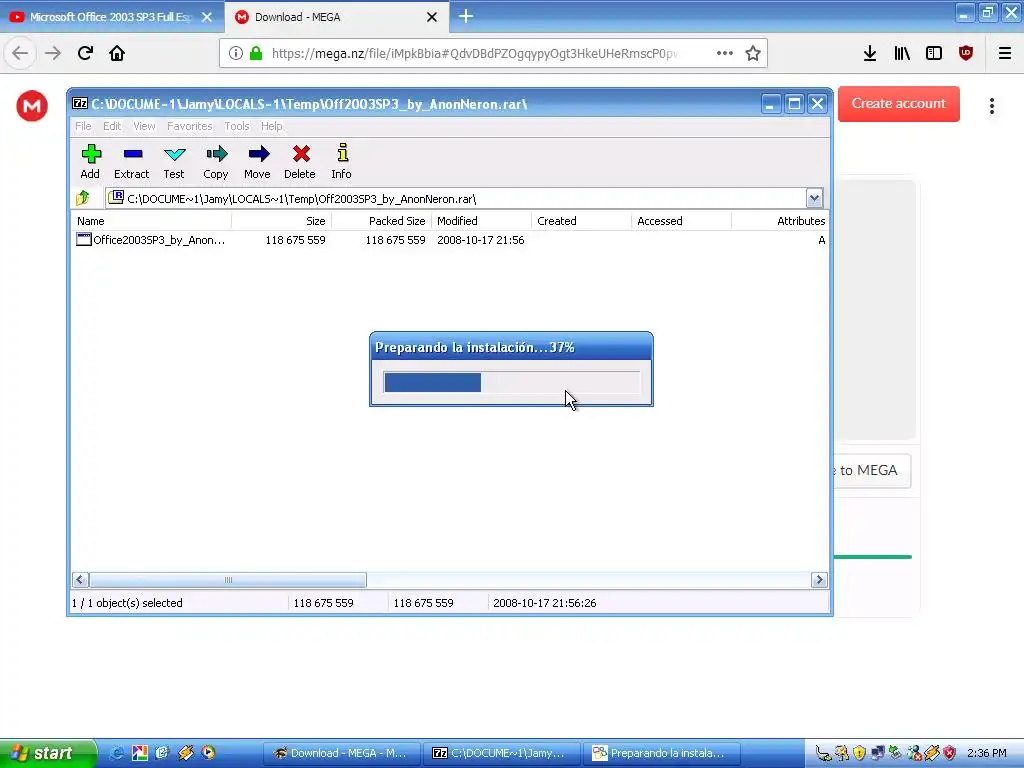Open the Favorites menu in 7-Zip
The height and width of the screenshot is (768, 1024).
tap(189, 126)
